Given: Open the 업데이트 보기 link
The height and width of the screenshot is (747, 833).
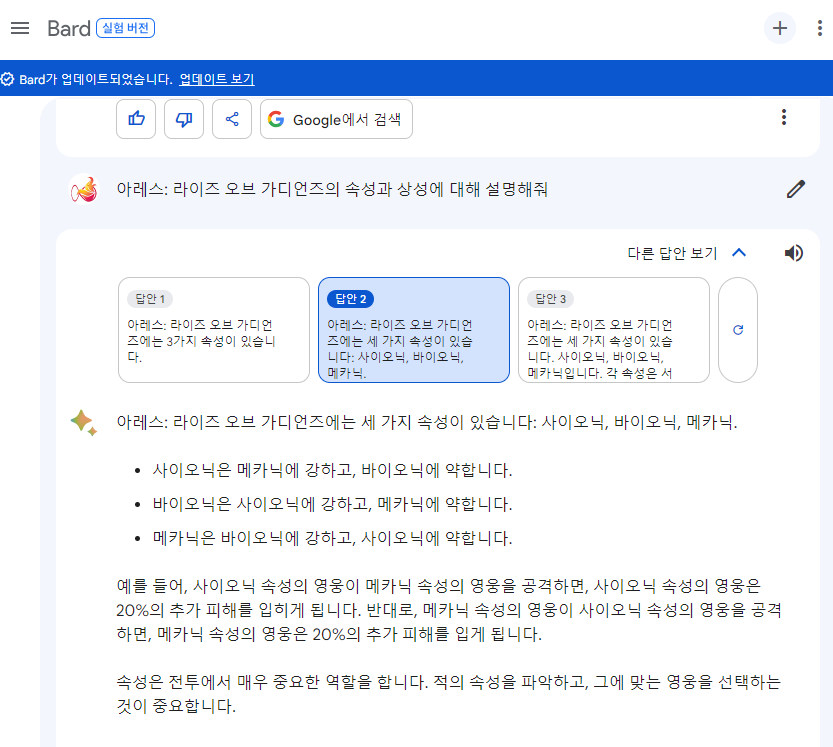Looking at the screenshot, I should [217, 79].
